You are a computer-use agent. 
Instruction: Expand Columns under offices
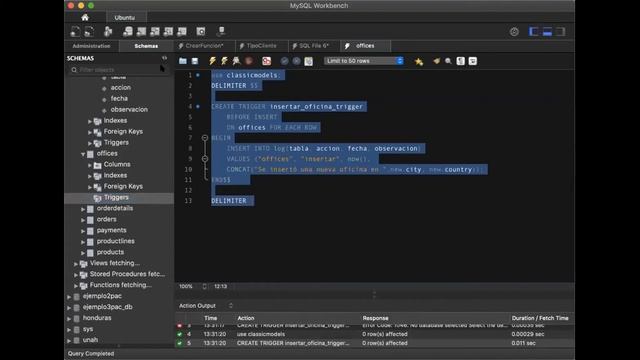[90, 165]
